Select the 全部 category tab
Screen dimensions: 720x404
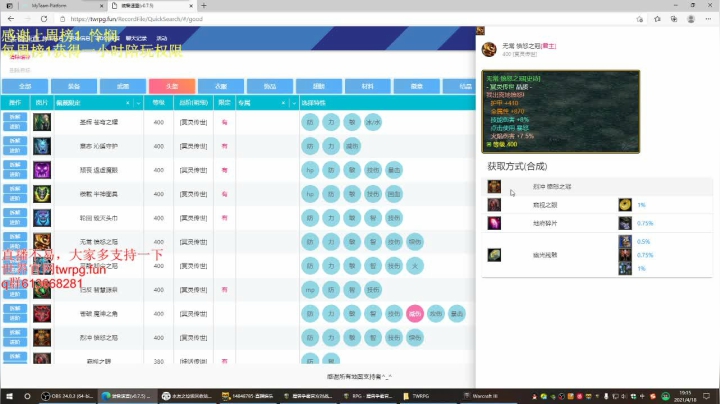(25, 86)
